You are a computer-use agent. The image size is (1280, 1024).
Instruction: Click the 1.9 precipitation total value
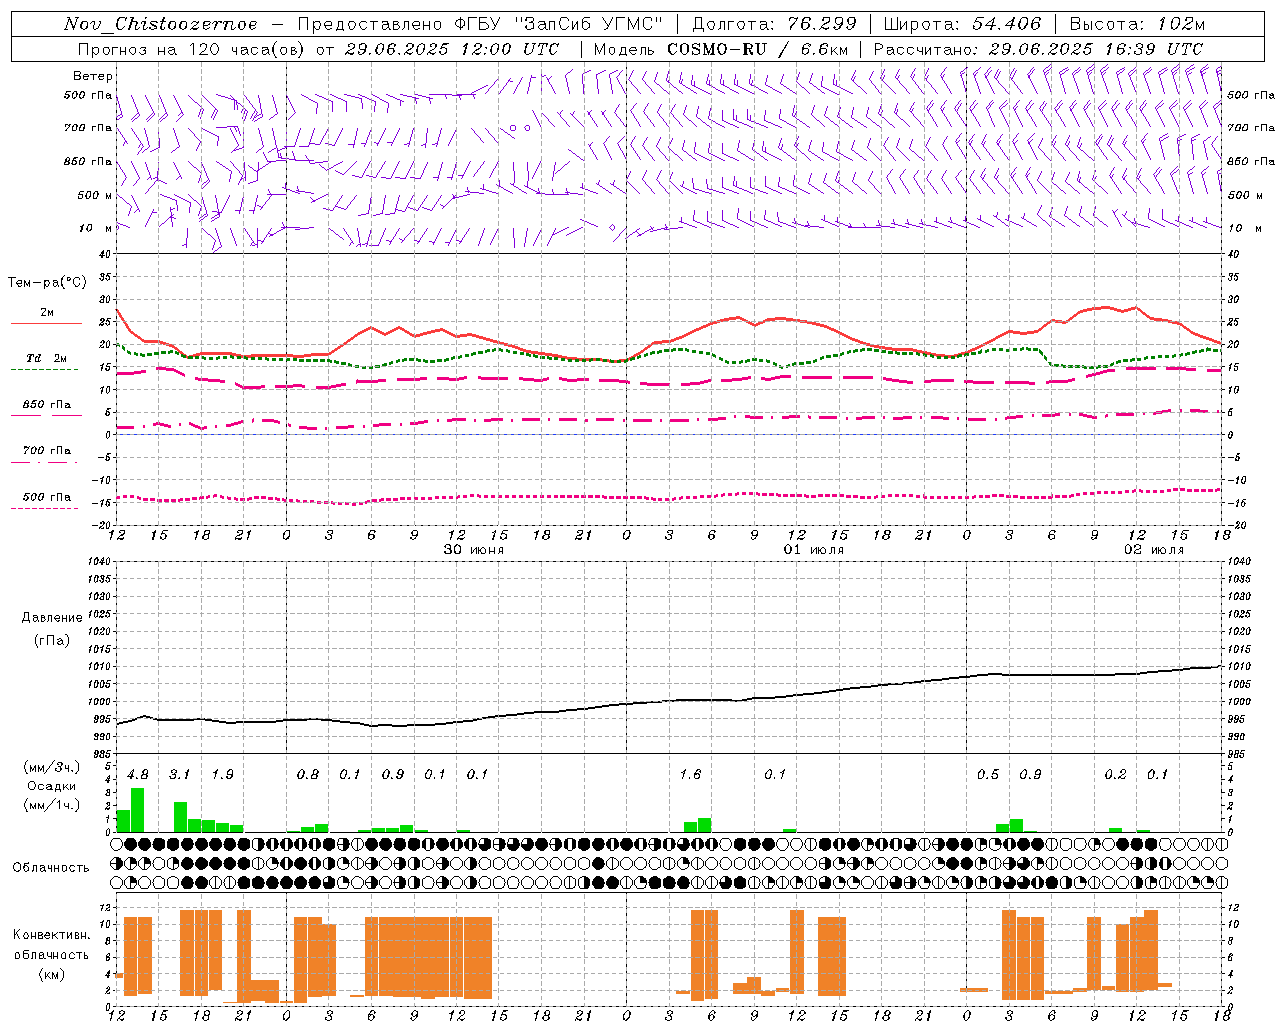click(x=222, y=774)
